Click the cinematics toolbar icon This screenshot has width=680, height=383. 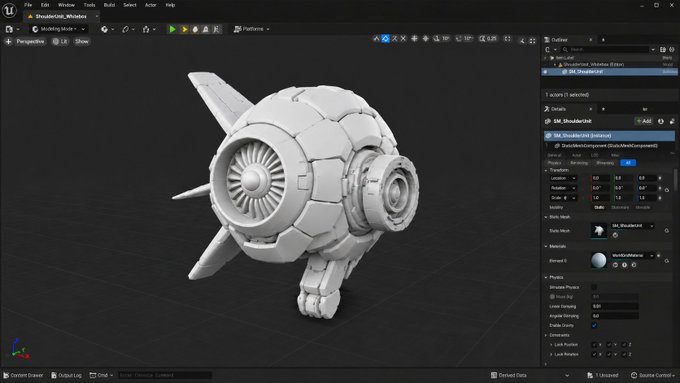pos(146,29)
